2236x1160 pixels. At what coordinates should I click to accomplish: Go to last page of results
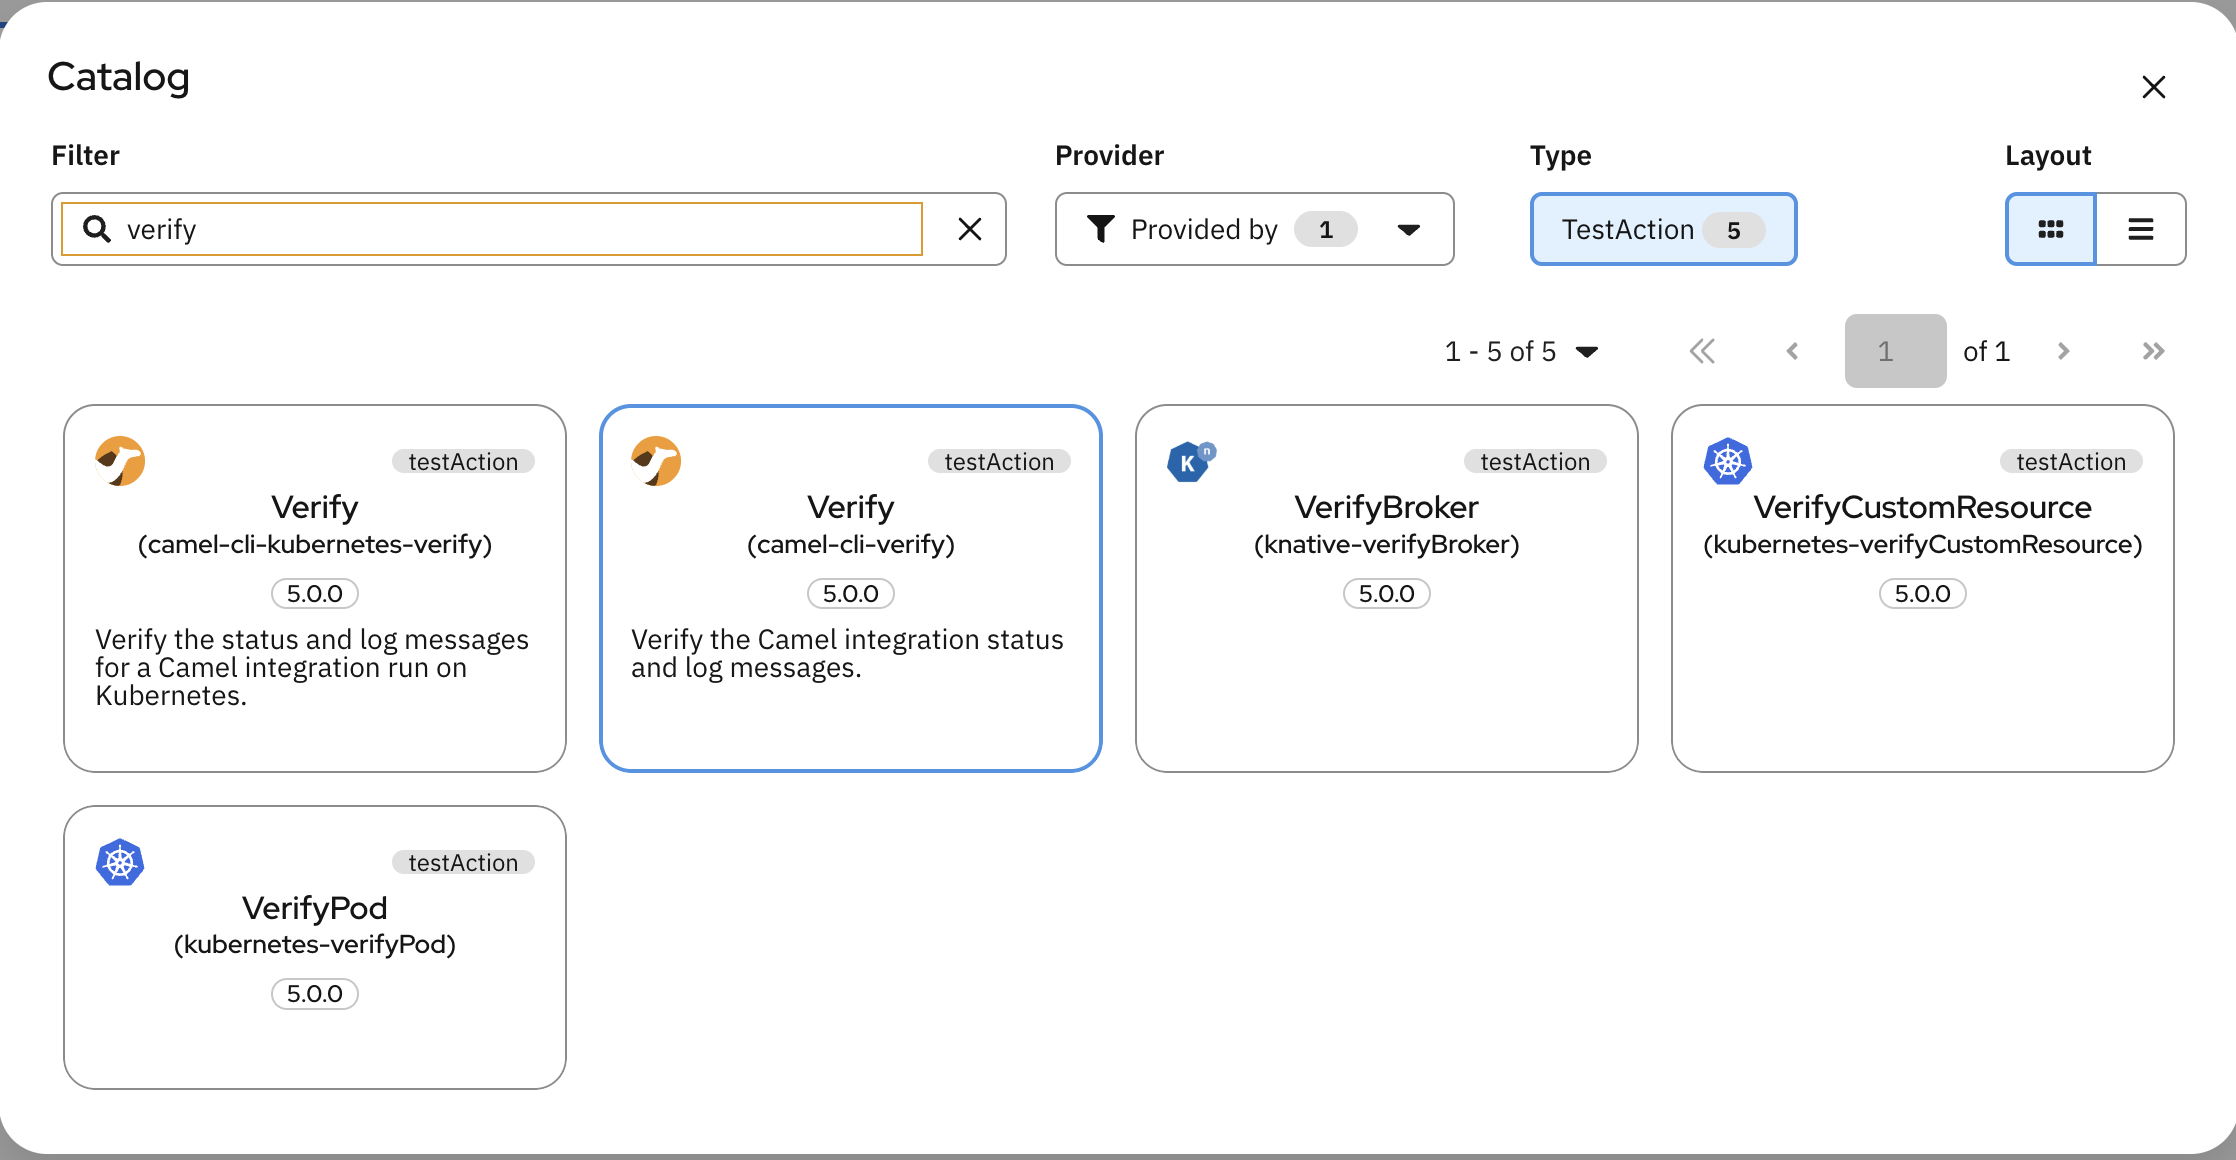(x=2153, y=351)
